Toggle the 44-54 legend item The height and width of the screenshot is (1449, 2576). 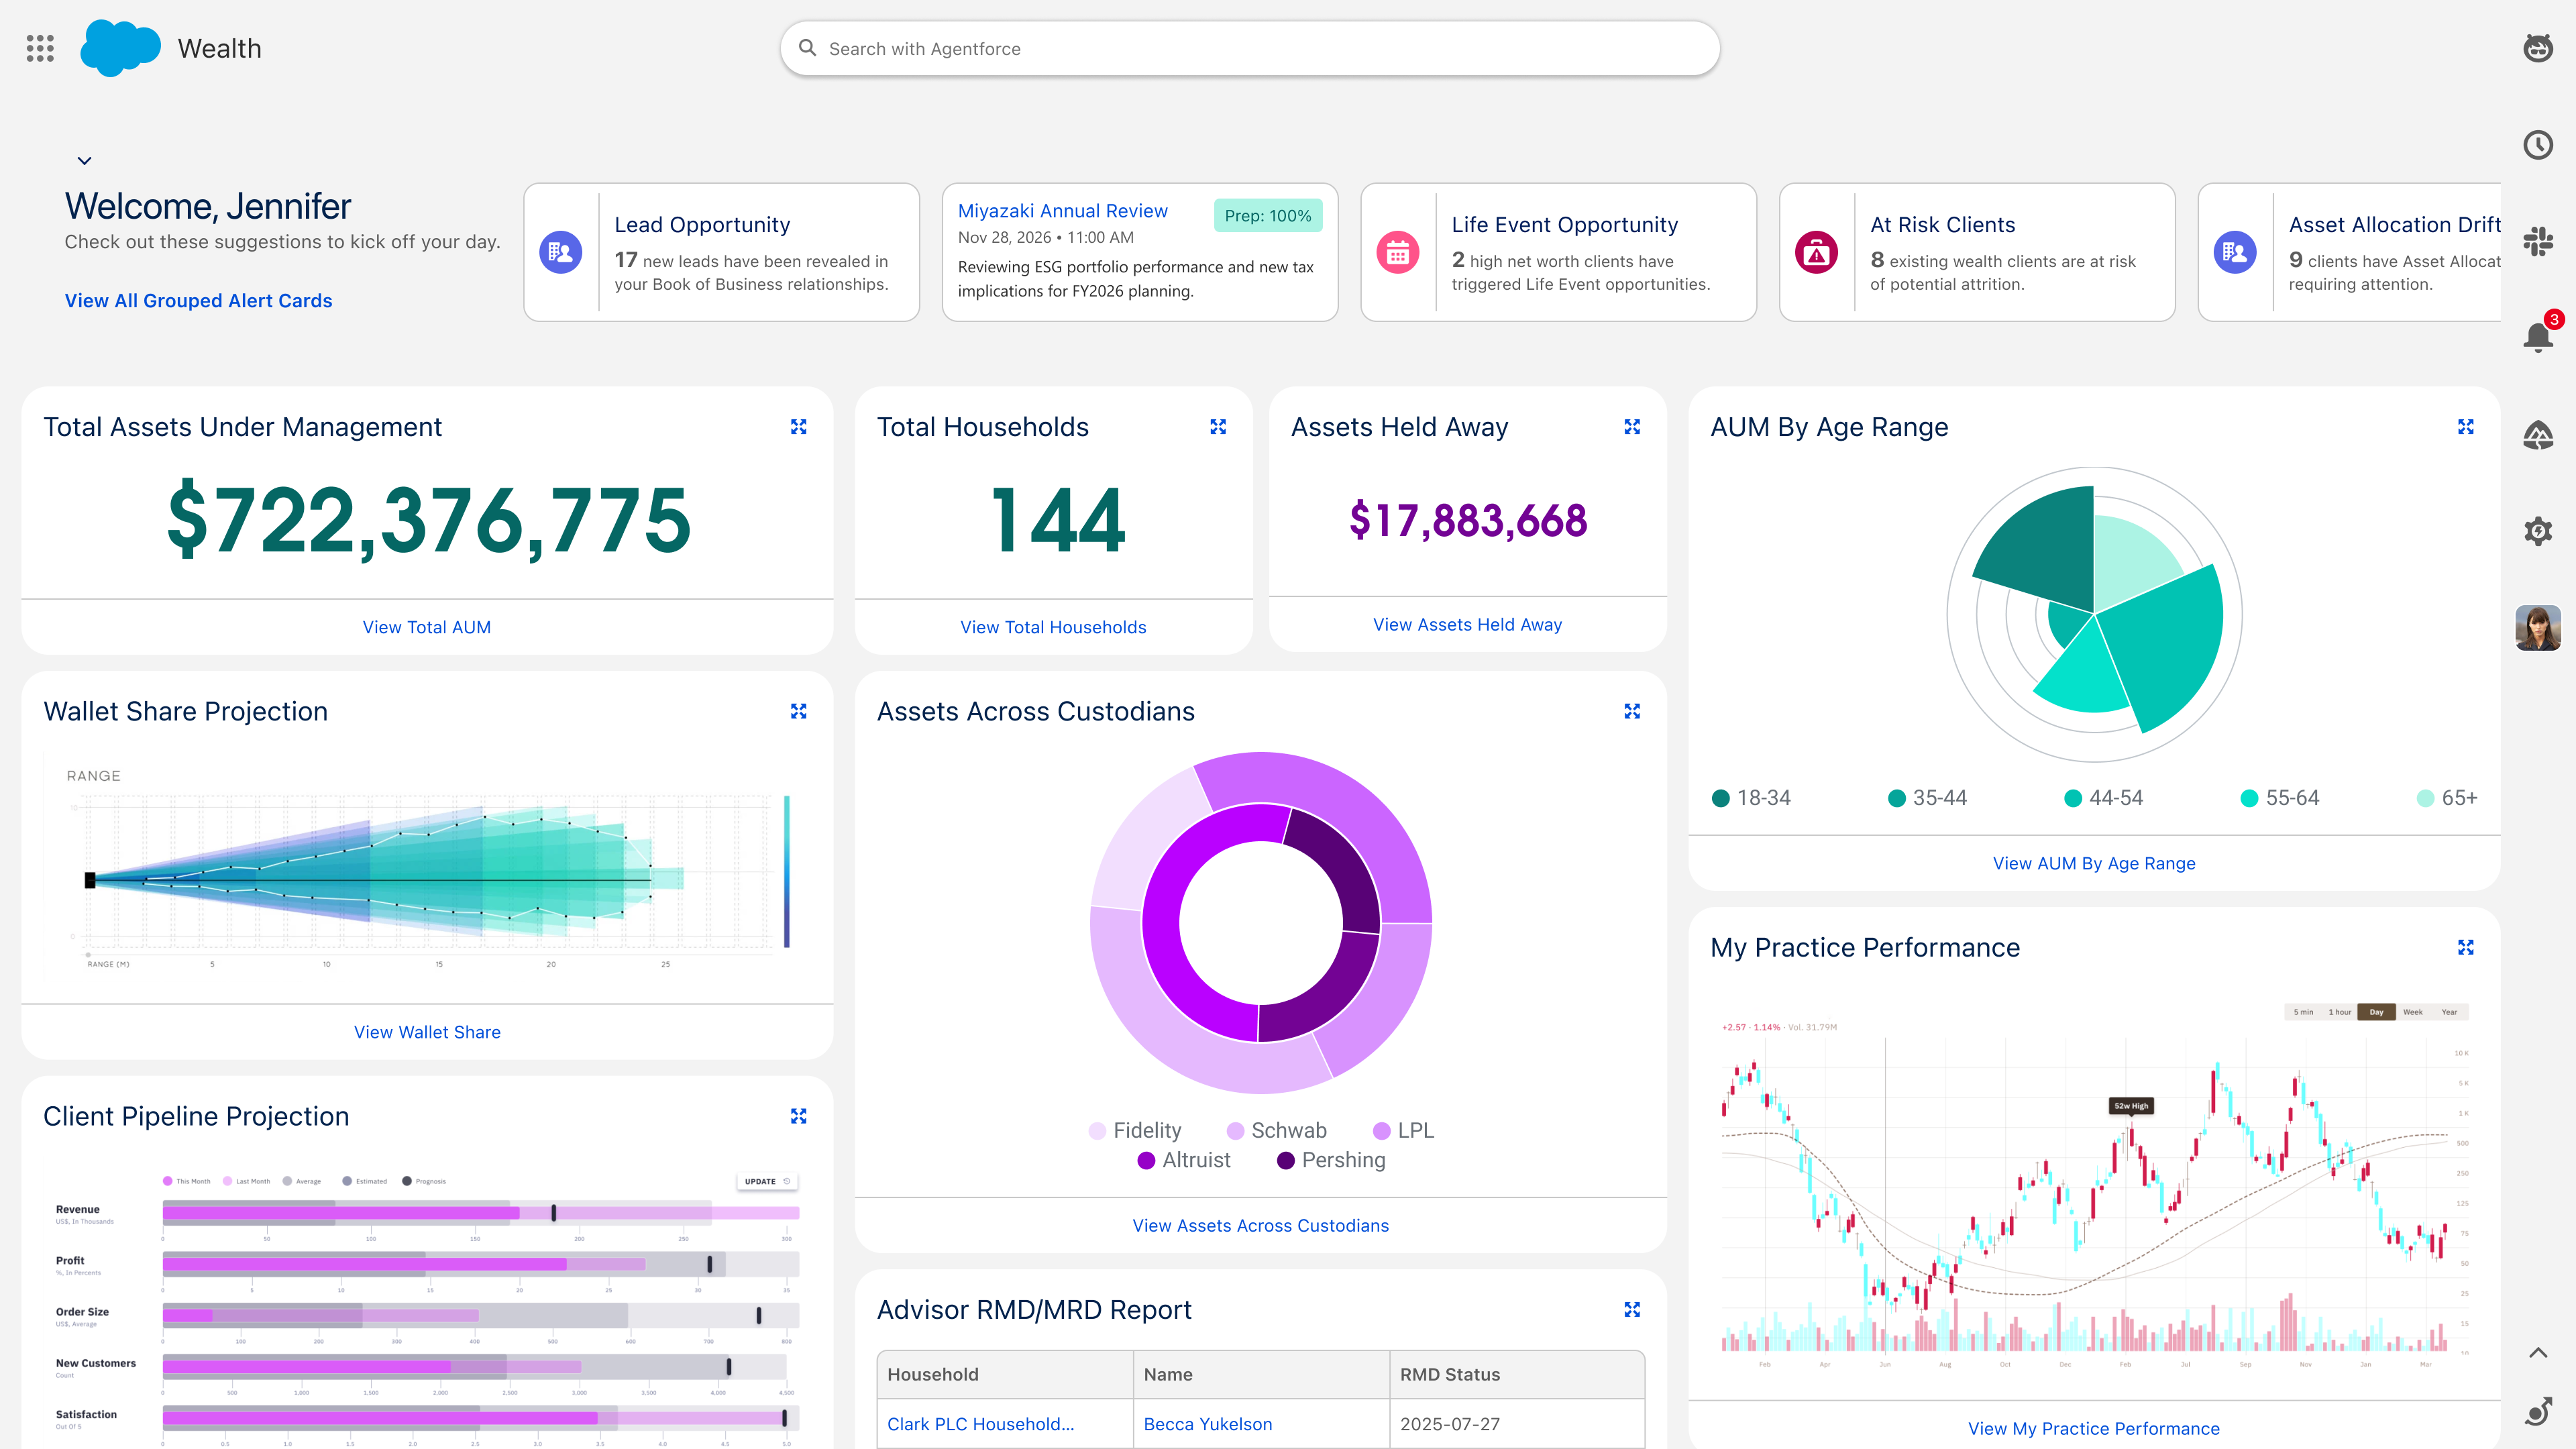tap(2103, 798)
